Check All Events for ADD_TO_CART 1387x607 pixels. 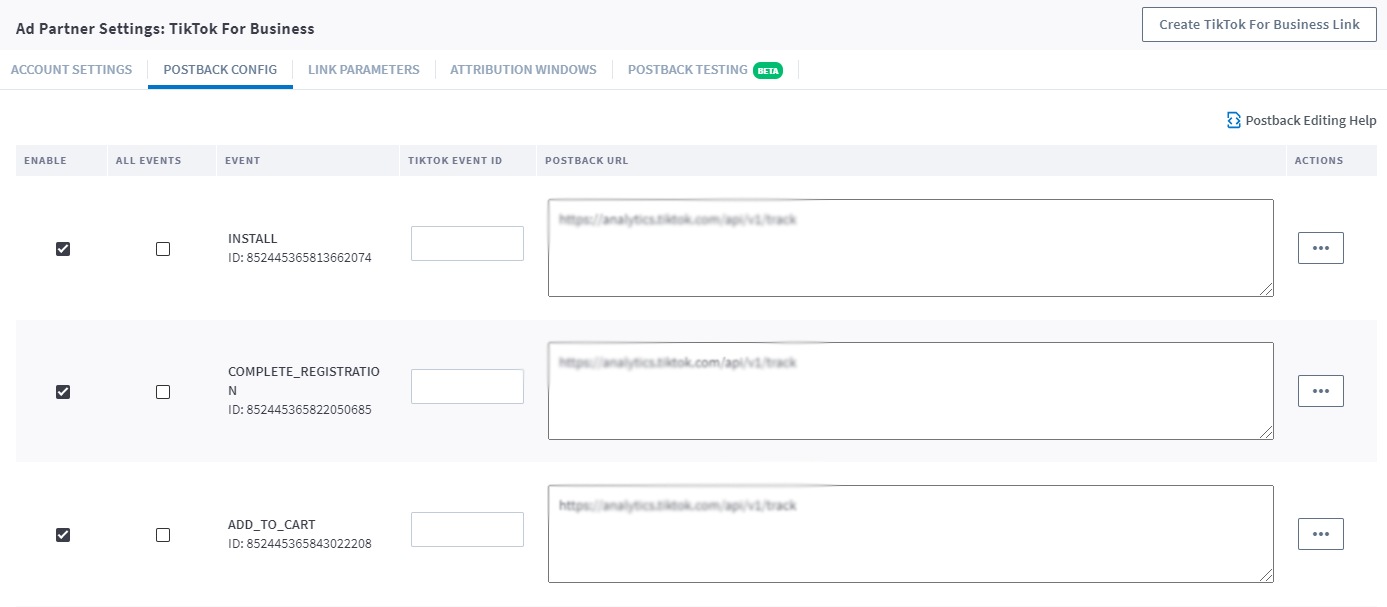(163, 535)
